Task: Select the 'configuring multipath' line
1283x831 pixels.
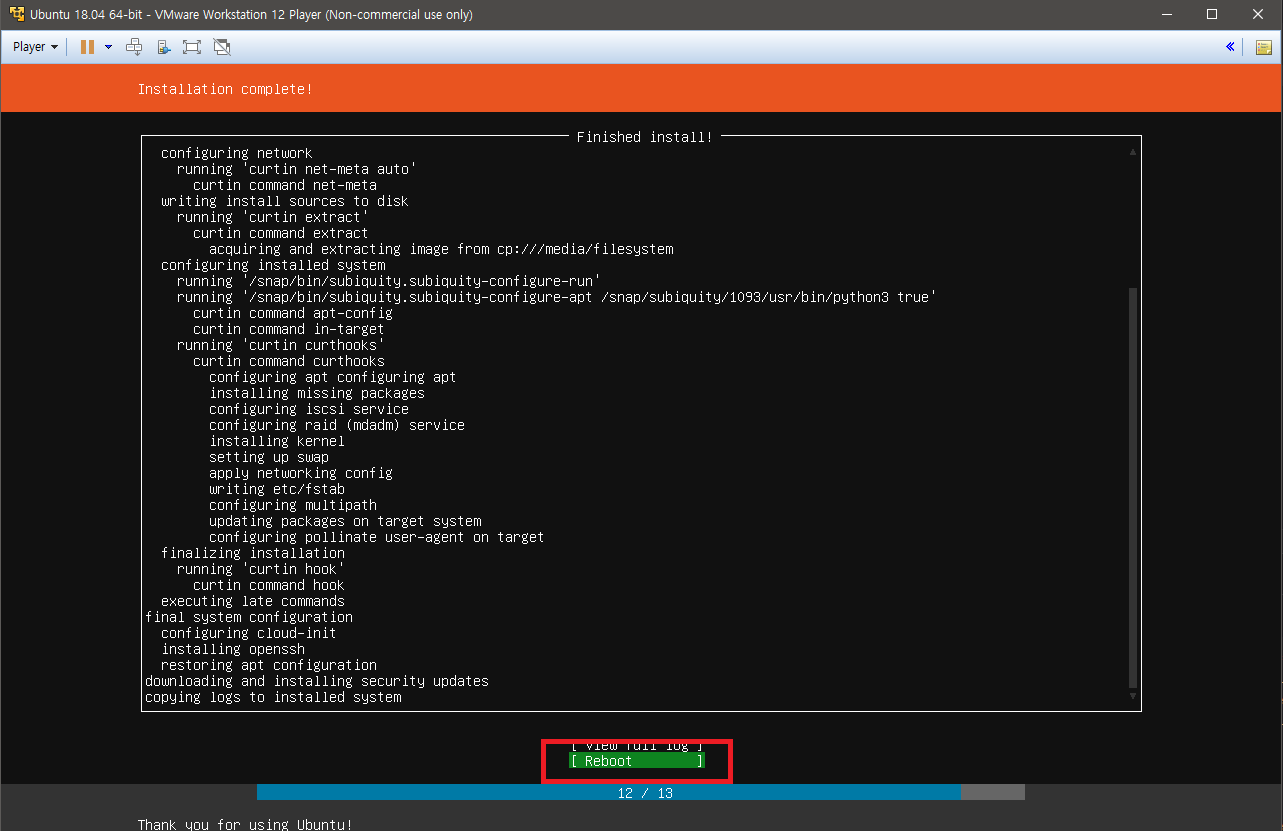Action: [x=293, y=505]
